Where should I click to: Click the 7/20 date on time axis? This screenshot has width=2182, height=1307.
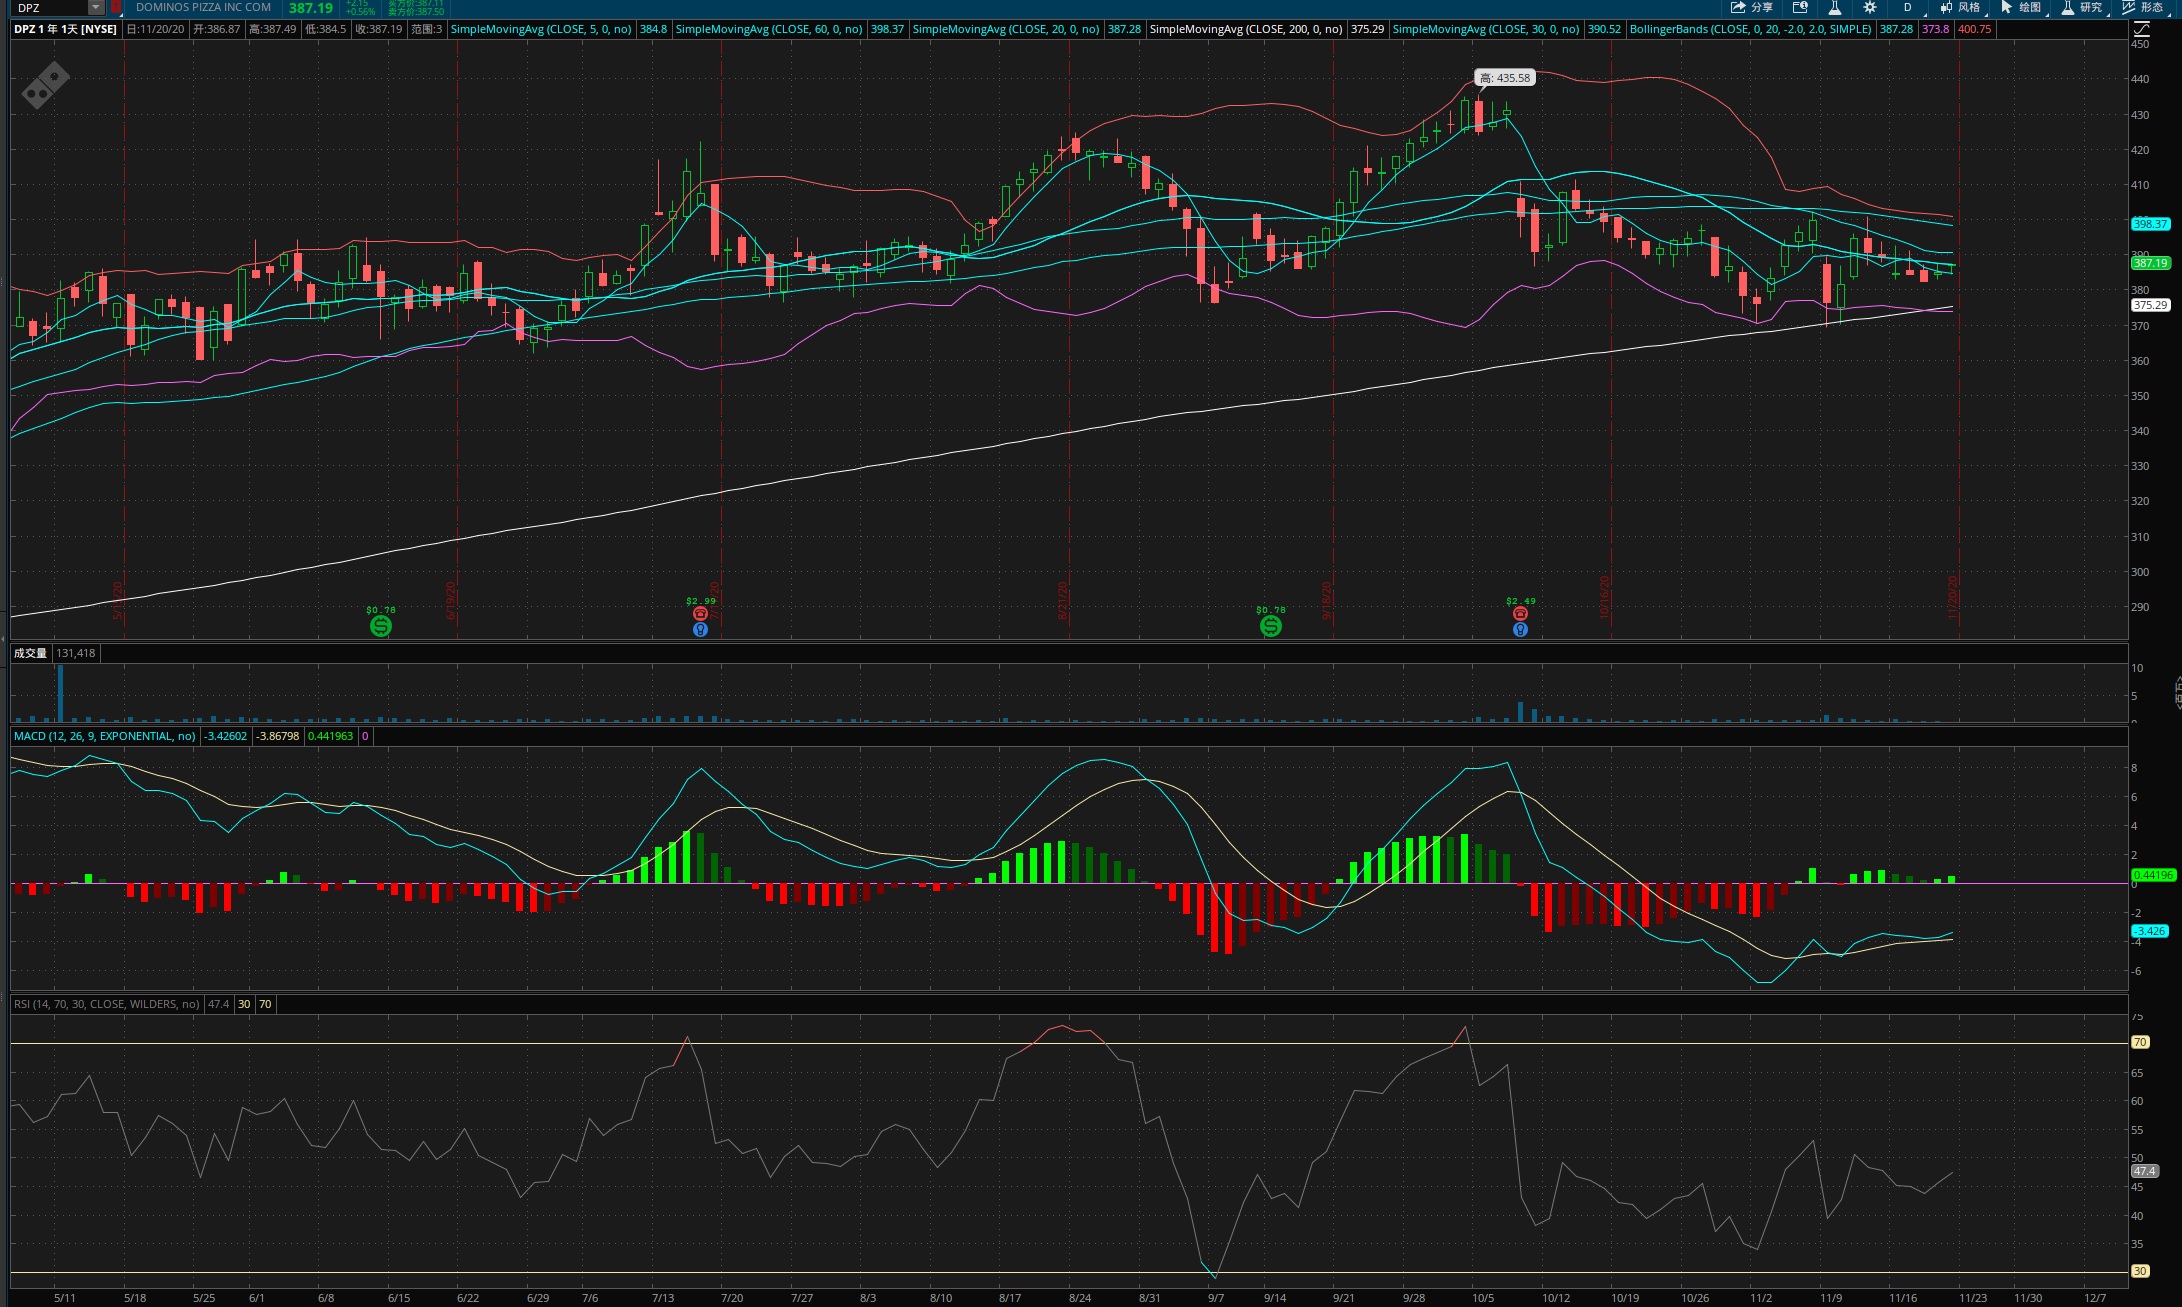[732, 1298]
